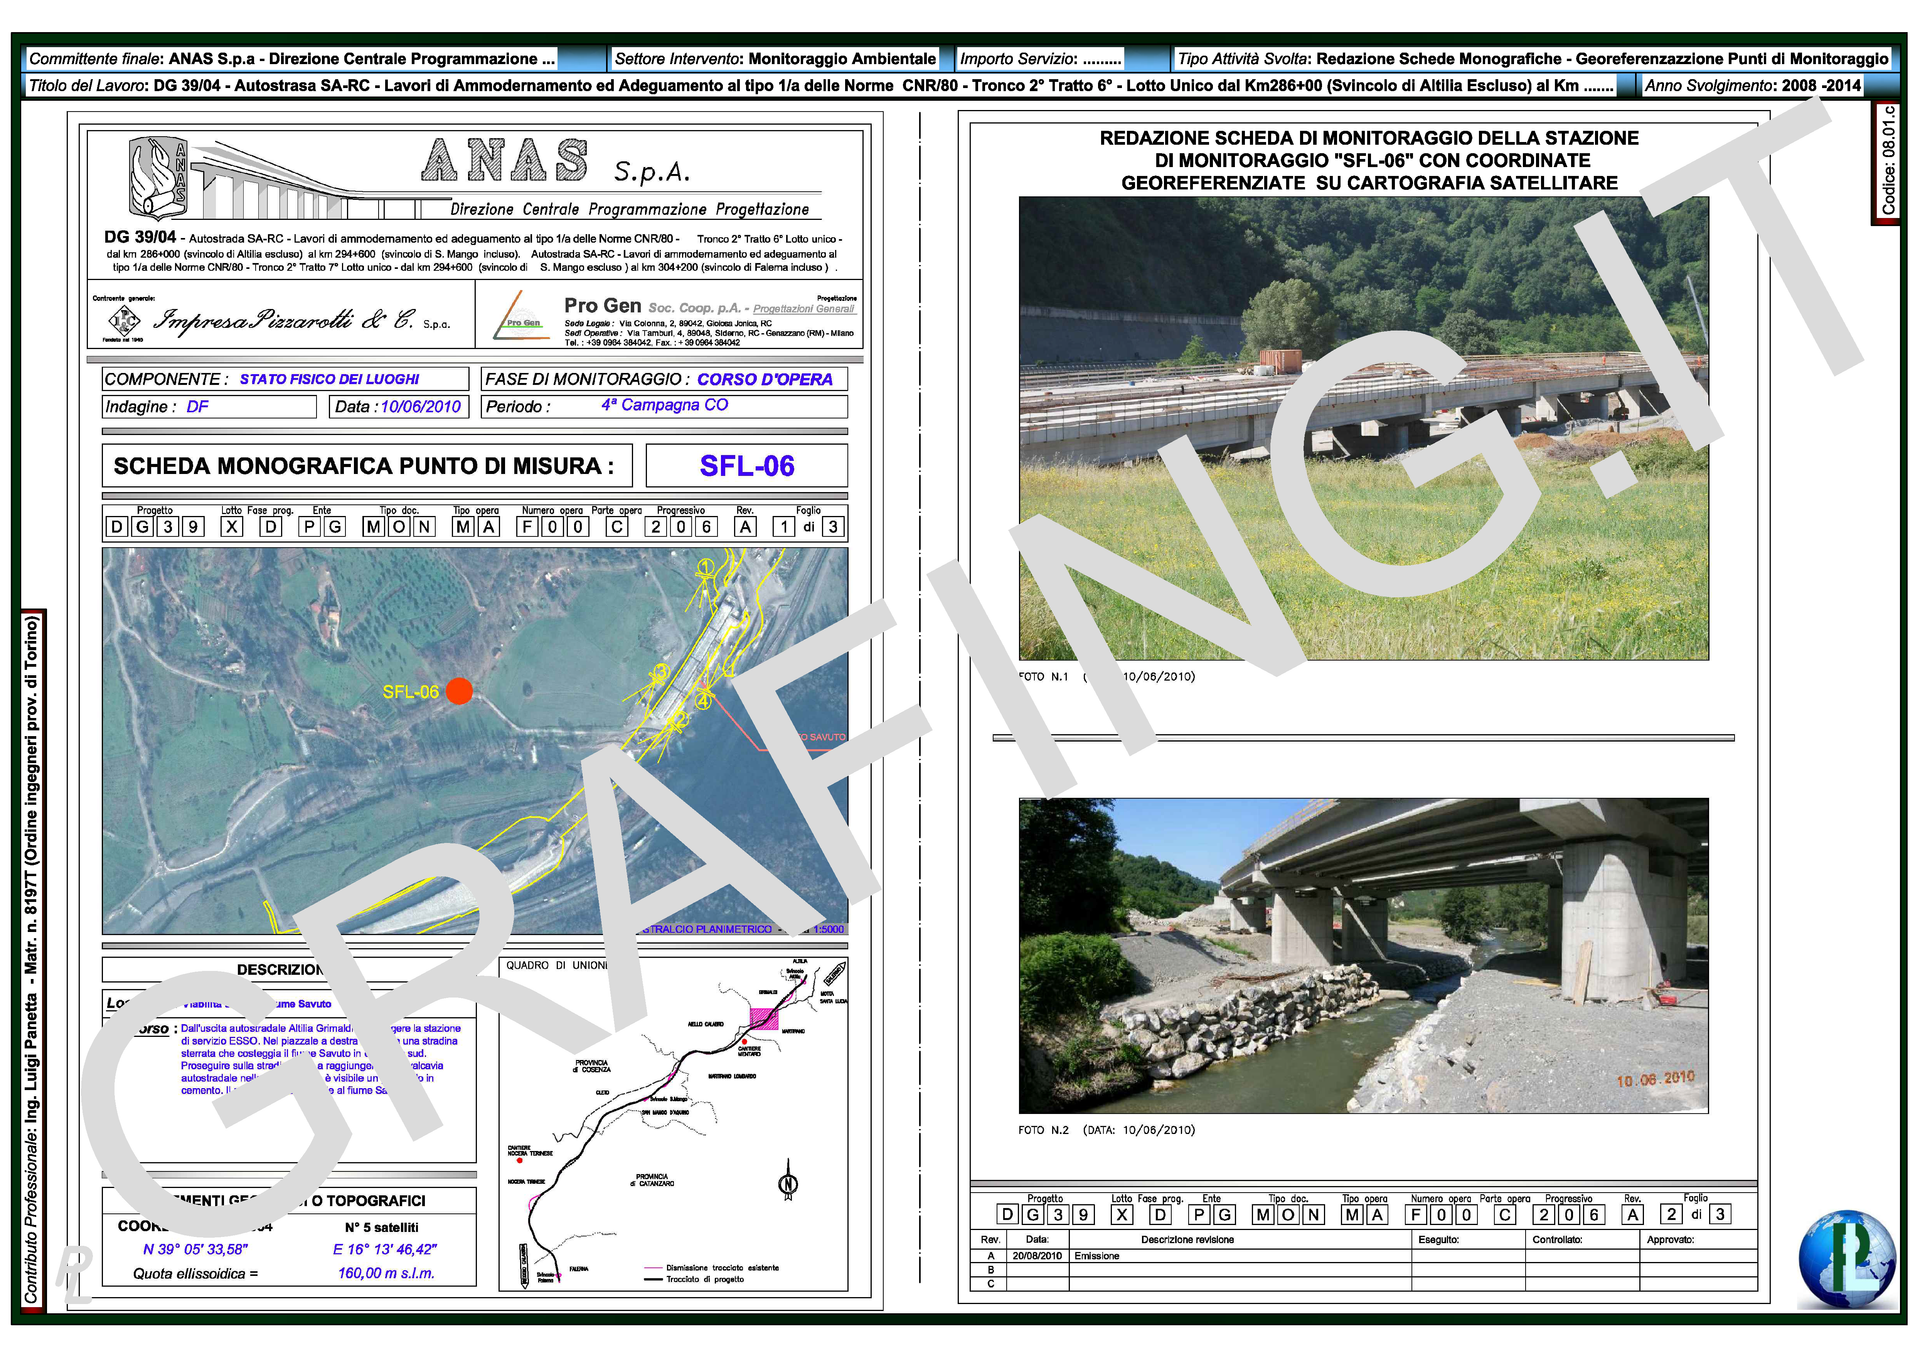Viewport: 1920px width, 1357px height.
Task: Click the north arrow compass symbol
Action: (x=788, y=1183)
